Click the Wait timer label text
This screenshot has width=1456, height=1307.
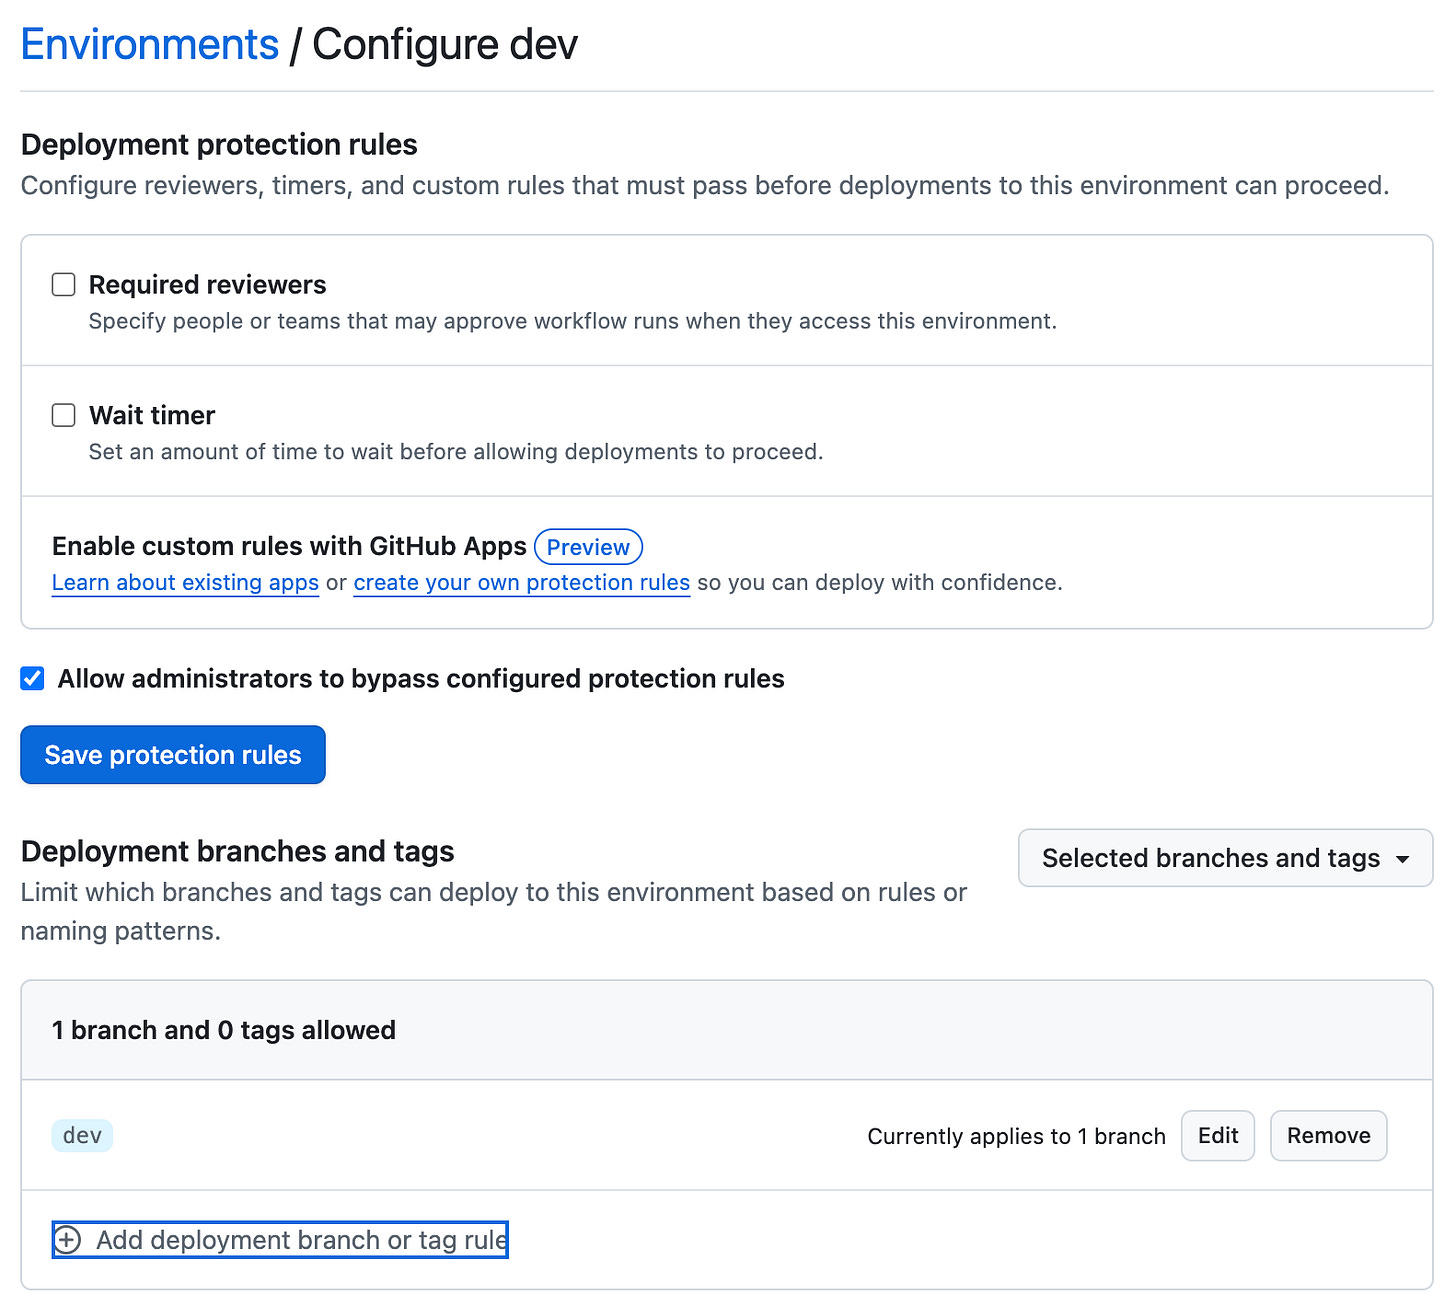152,415
